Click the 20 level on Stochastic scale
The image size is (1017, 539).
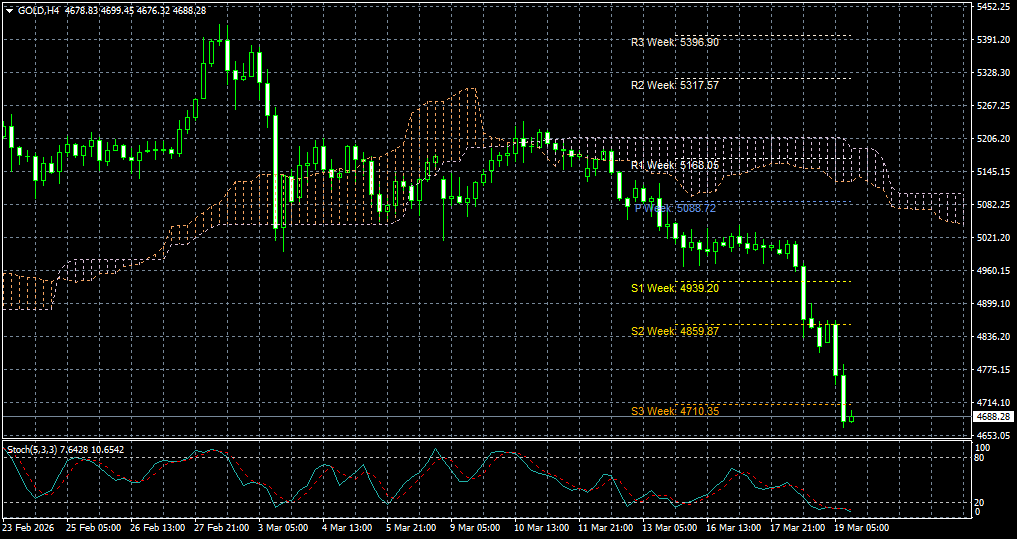click(981, 503)
